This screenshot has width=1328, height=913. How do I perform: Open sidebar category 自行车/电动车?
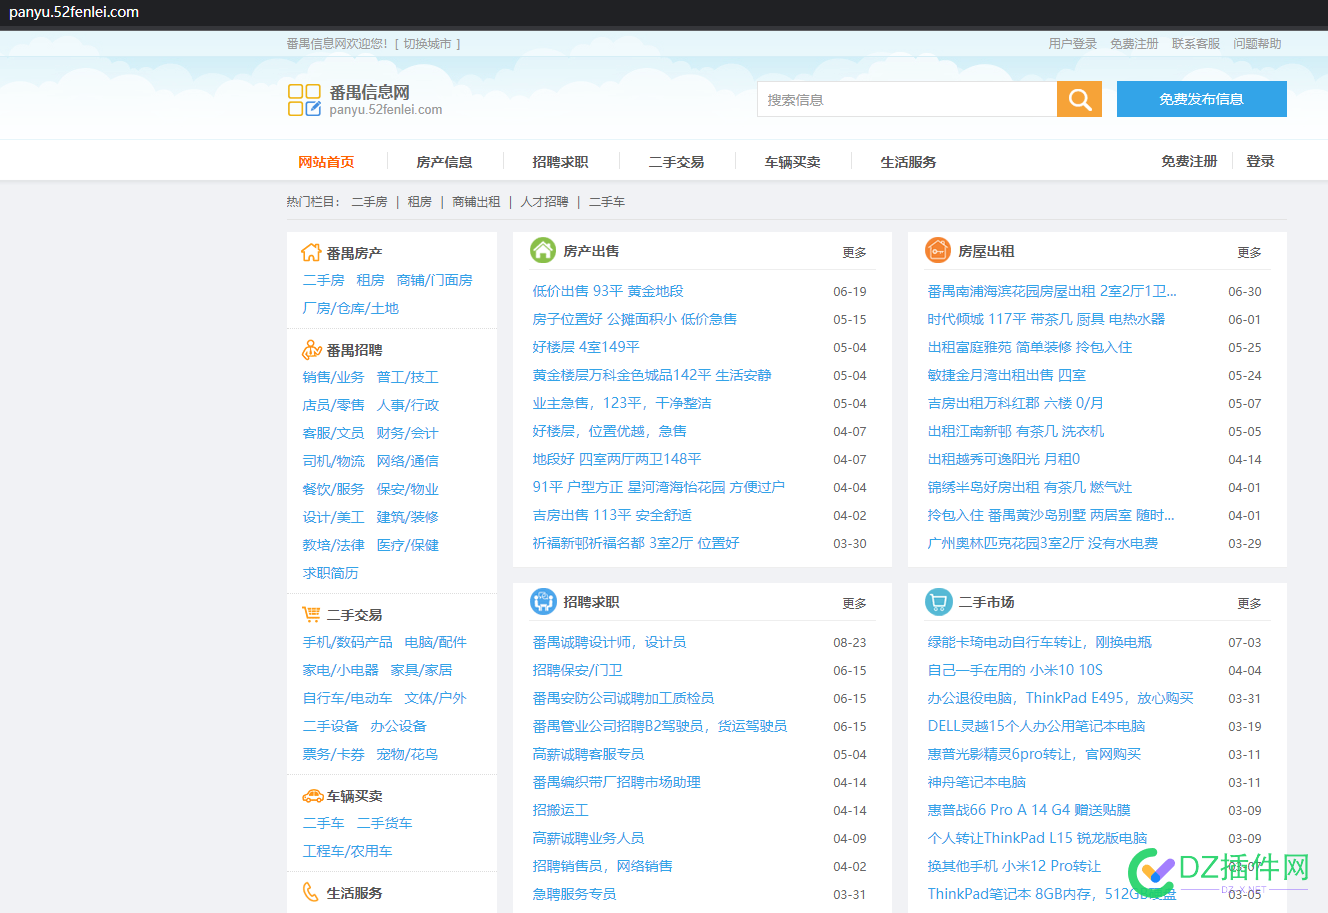coord(348,698)
